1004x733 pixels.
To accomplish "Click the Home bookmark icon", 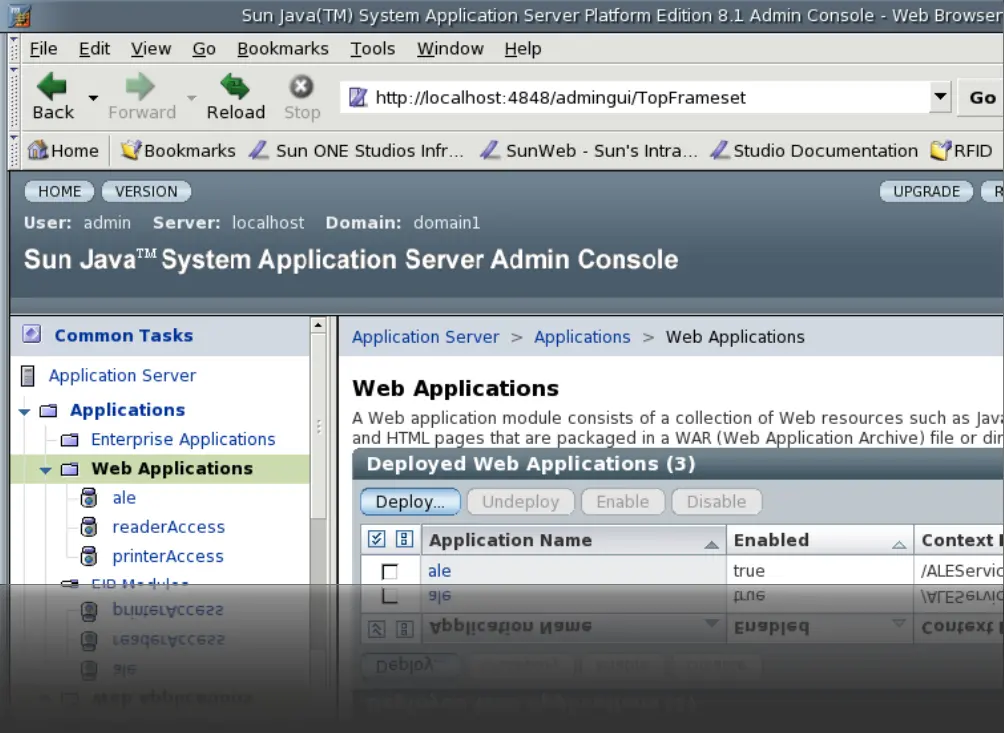I will (38, 151).
